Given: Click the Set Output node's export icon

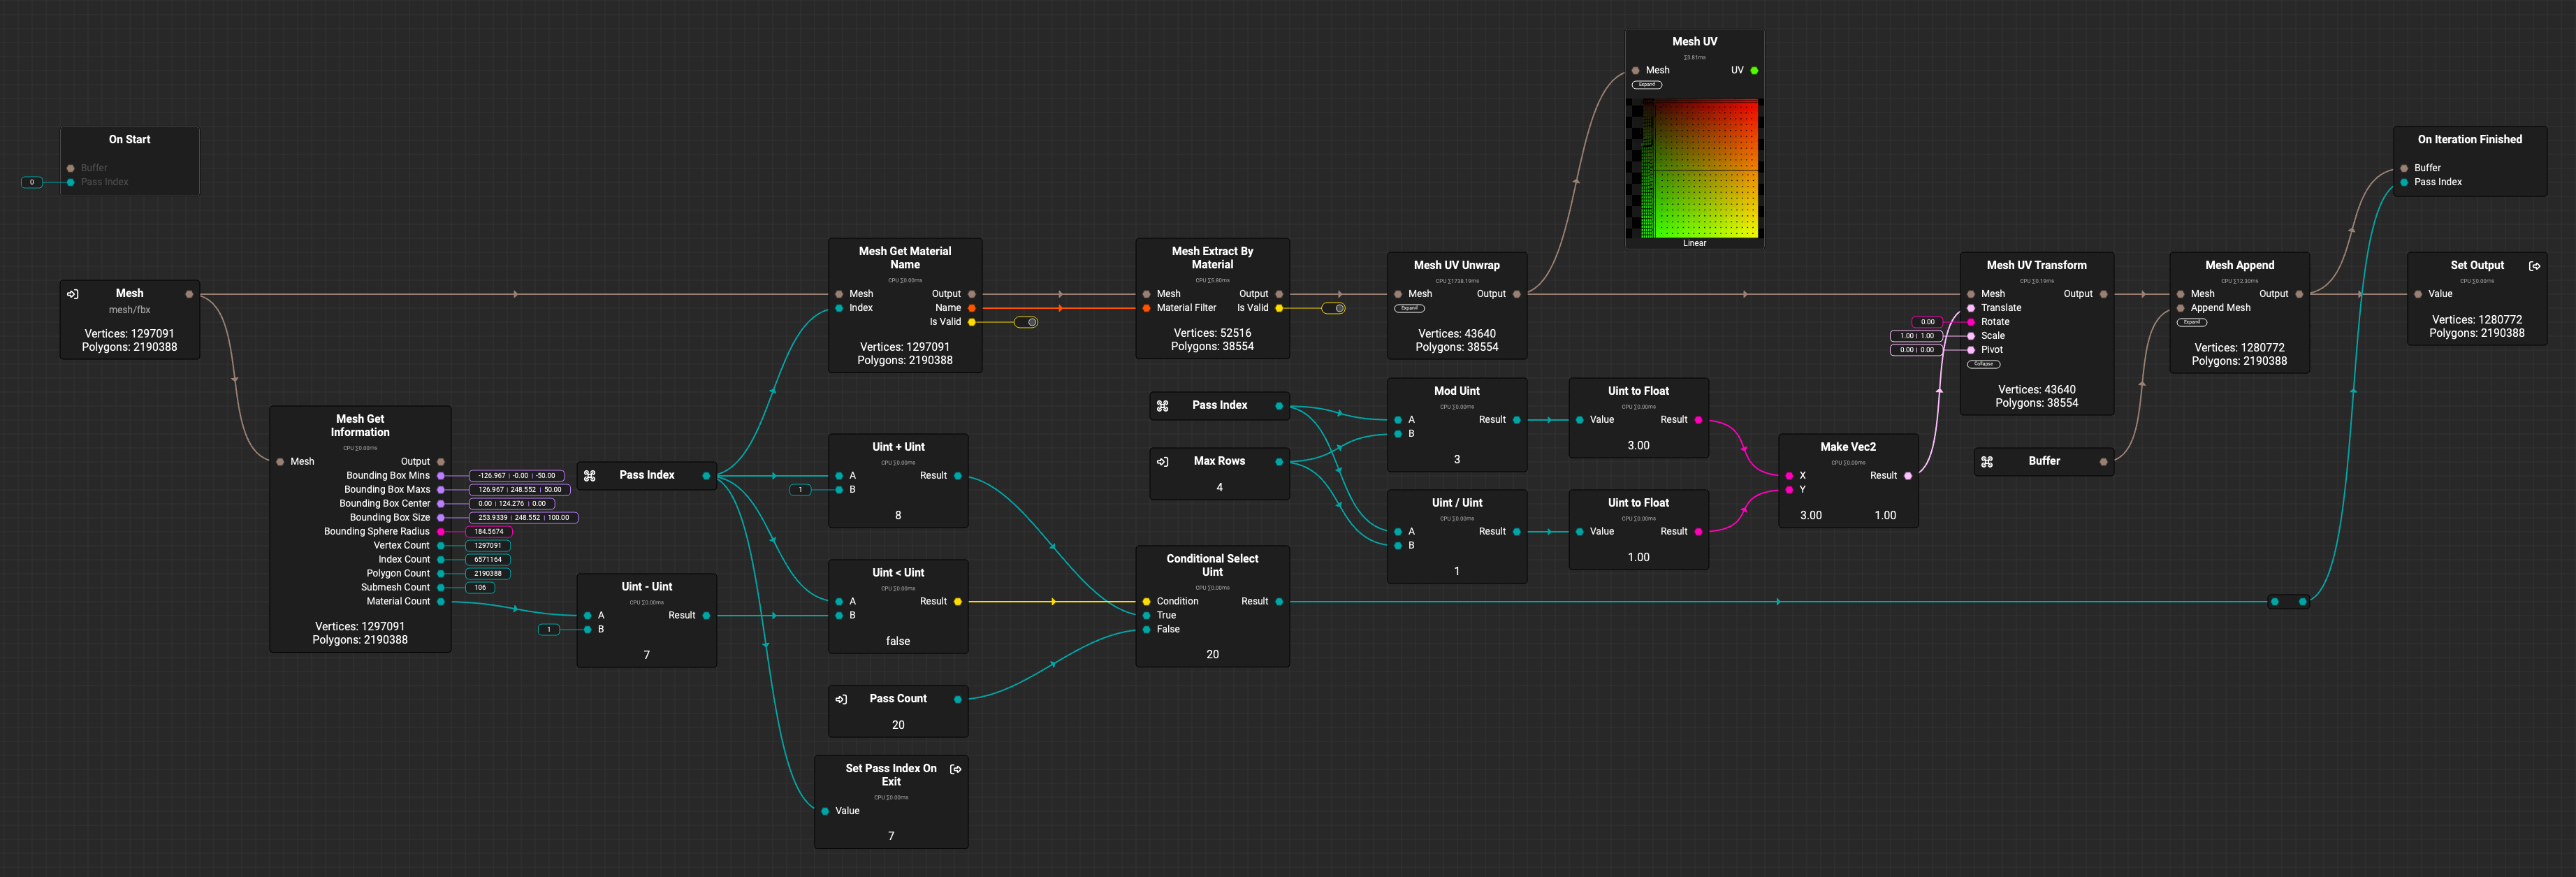Looking at the screenshot, I should click(x=2534, y=266).
